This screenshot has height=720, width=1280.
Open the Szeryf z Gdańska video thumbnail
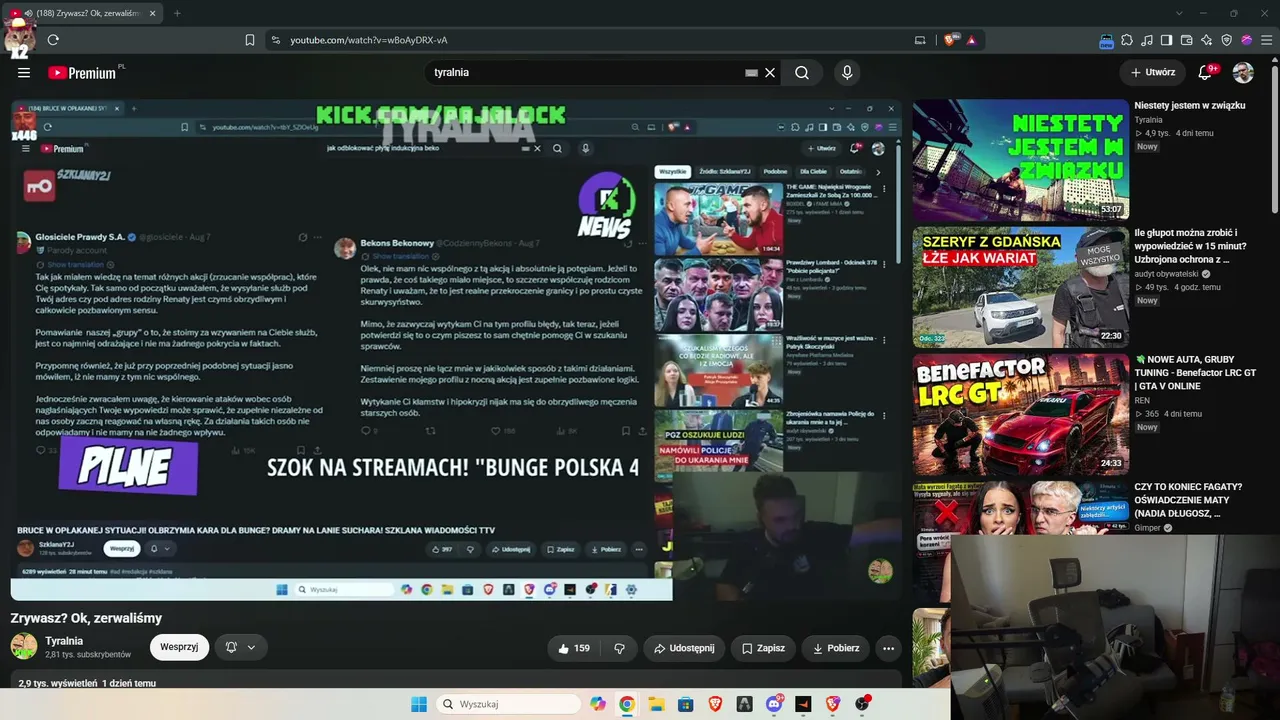pyautogui.click(x=1020, y=287)
